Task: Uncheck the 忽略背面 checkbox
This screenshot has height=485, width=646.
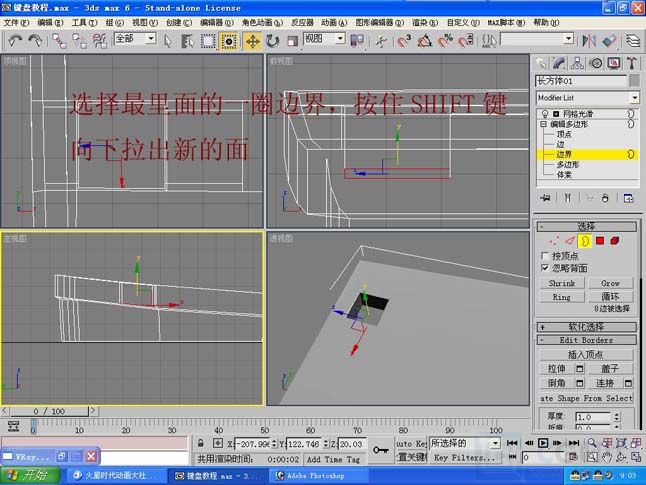Action: pyautogui.click(x=545, y=268)
